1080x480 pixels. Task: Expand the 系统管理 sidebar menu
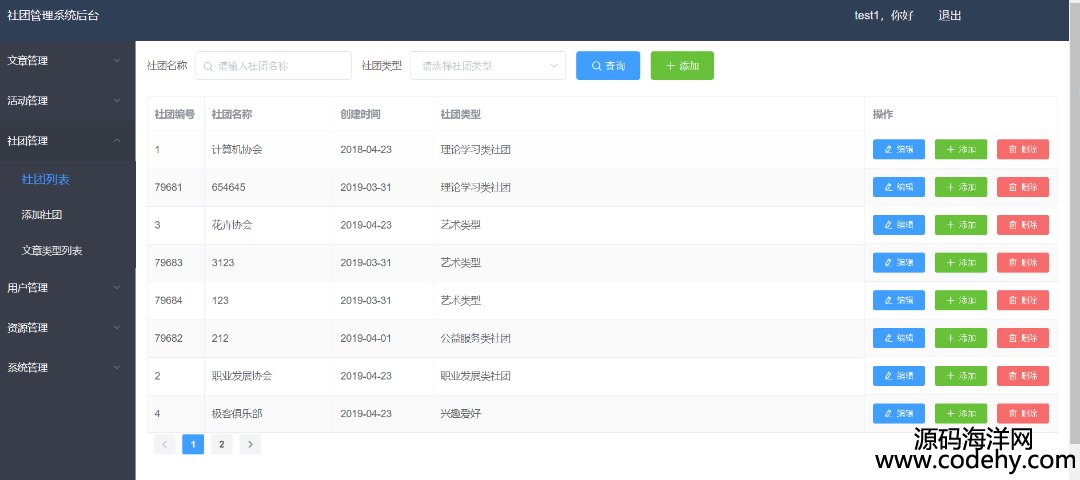point(66,368)
